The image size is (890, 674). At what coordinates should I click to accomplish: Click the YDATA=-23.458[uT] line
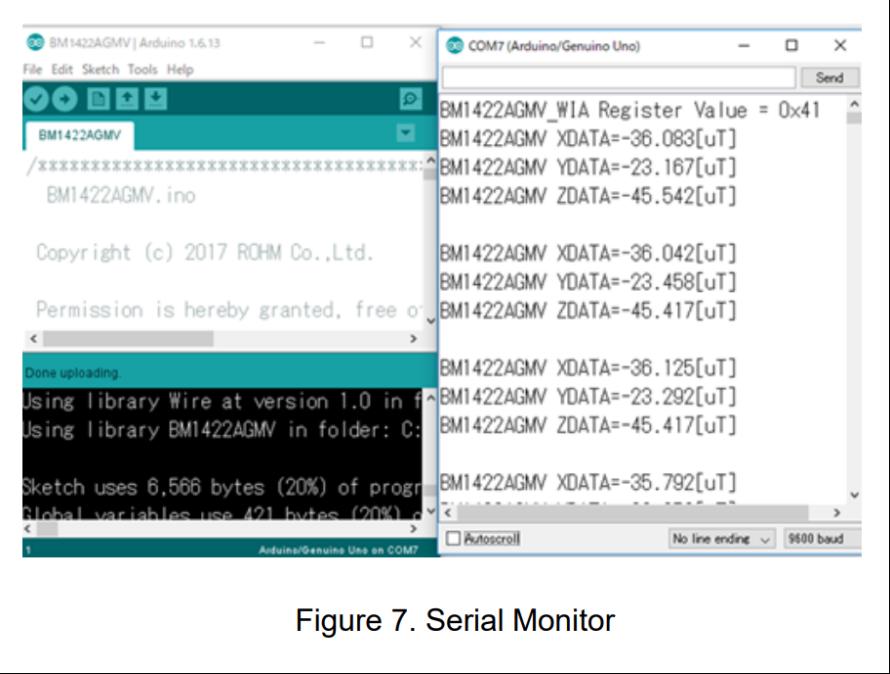(x=588, y=282)
